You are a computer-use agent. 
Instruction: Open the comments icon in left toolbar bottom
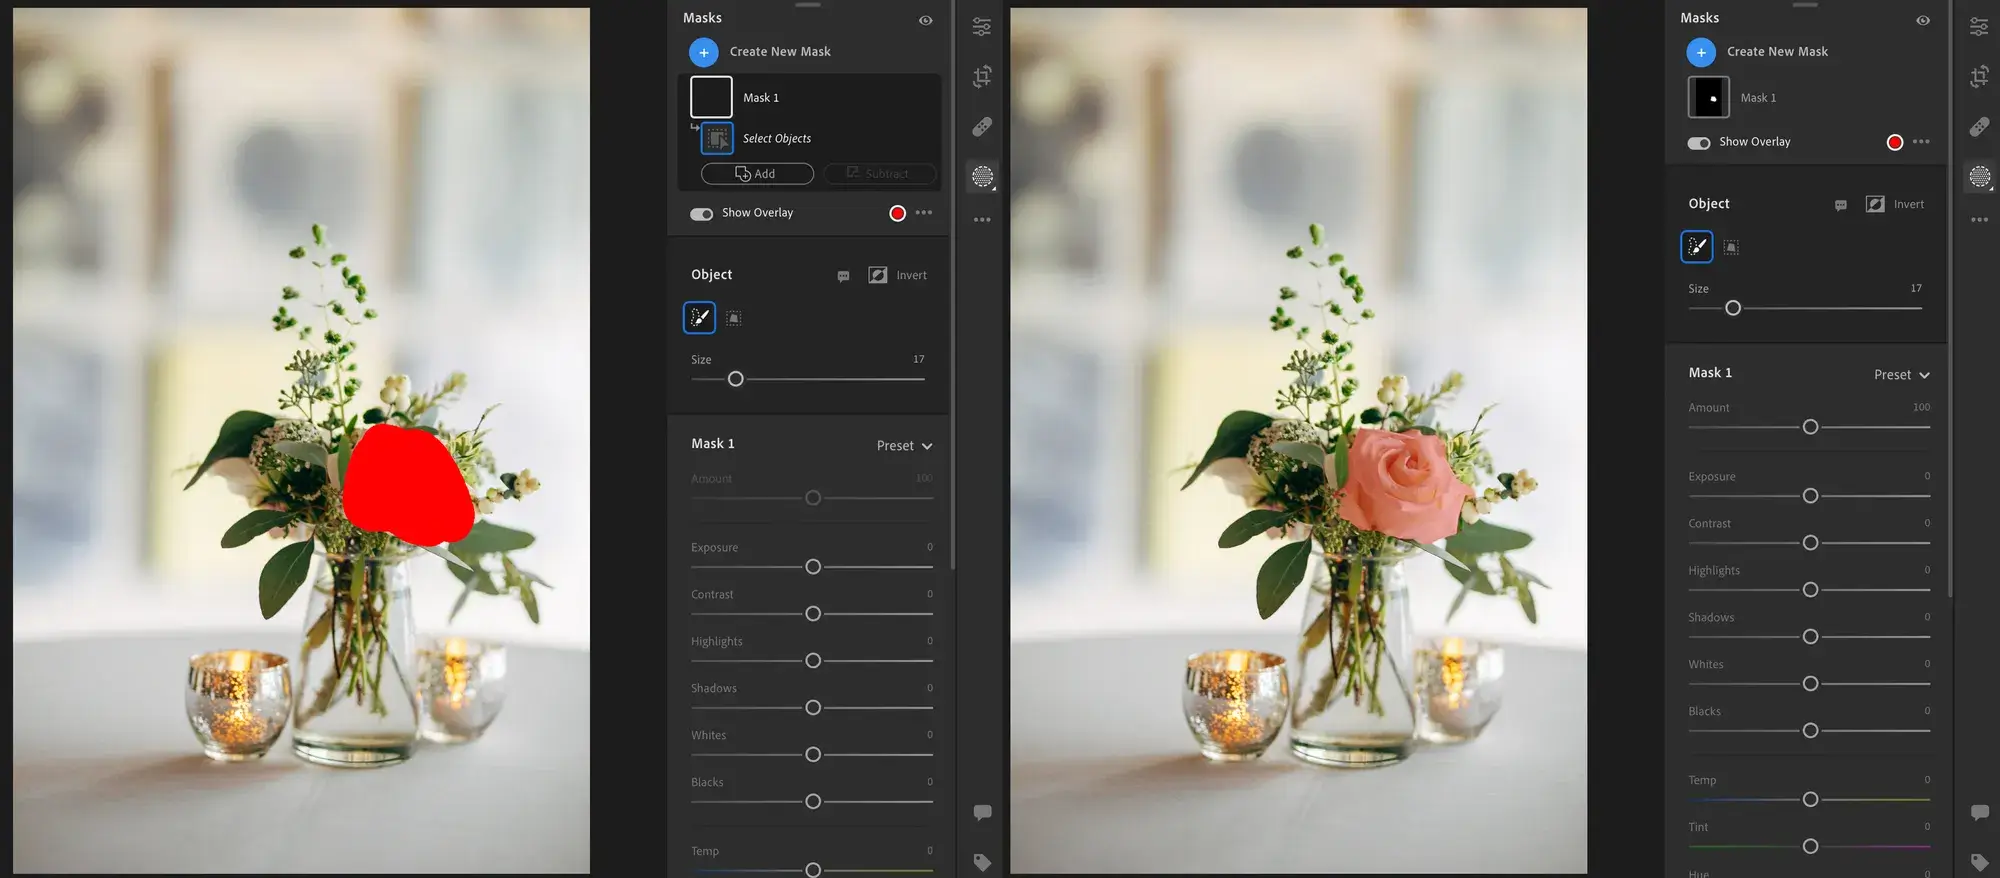pyautogui.click(x=982, y=812)
